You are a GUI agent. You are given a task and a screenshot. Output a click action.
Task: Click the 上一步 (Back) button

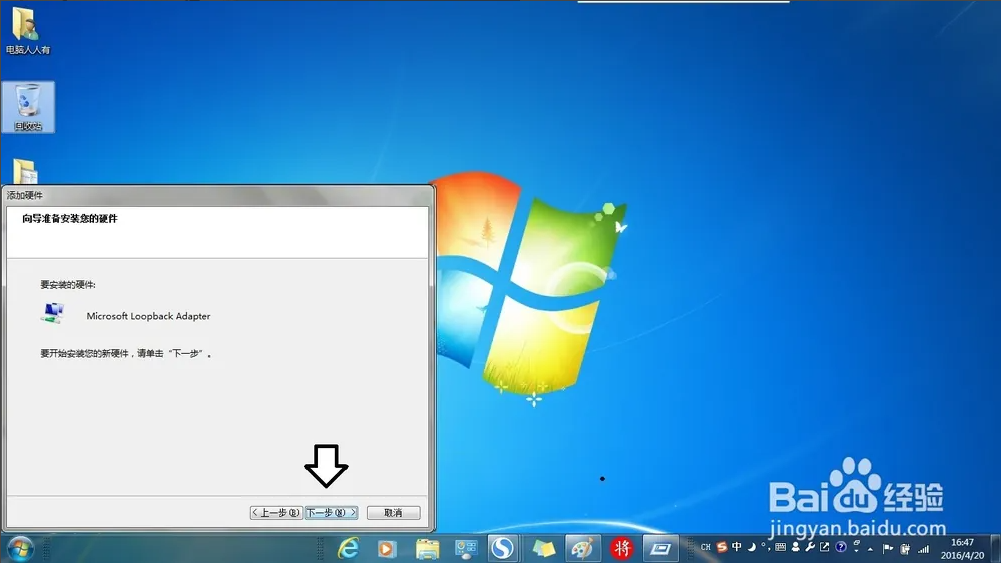[276, 513]
